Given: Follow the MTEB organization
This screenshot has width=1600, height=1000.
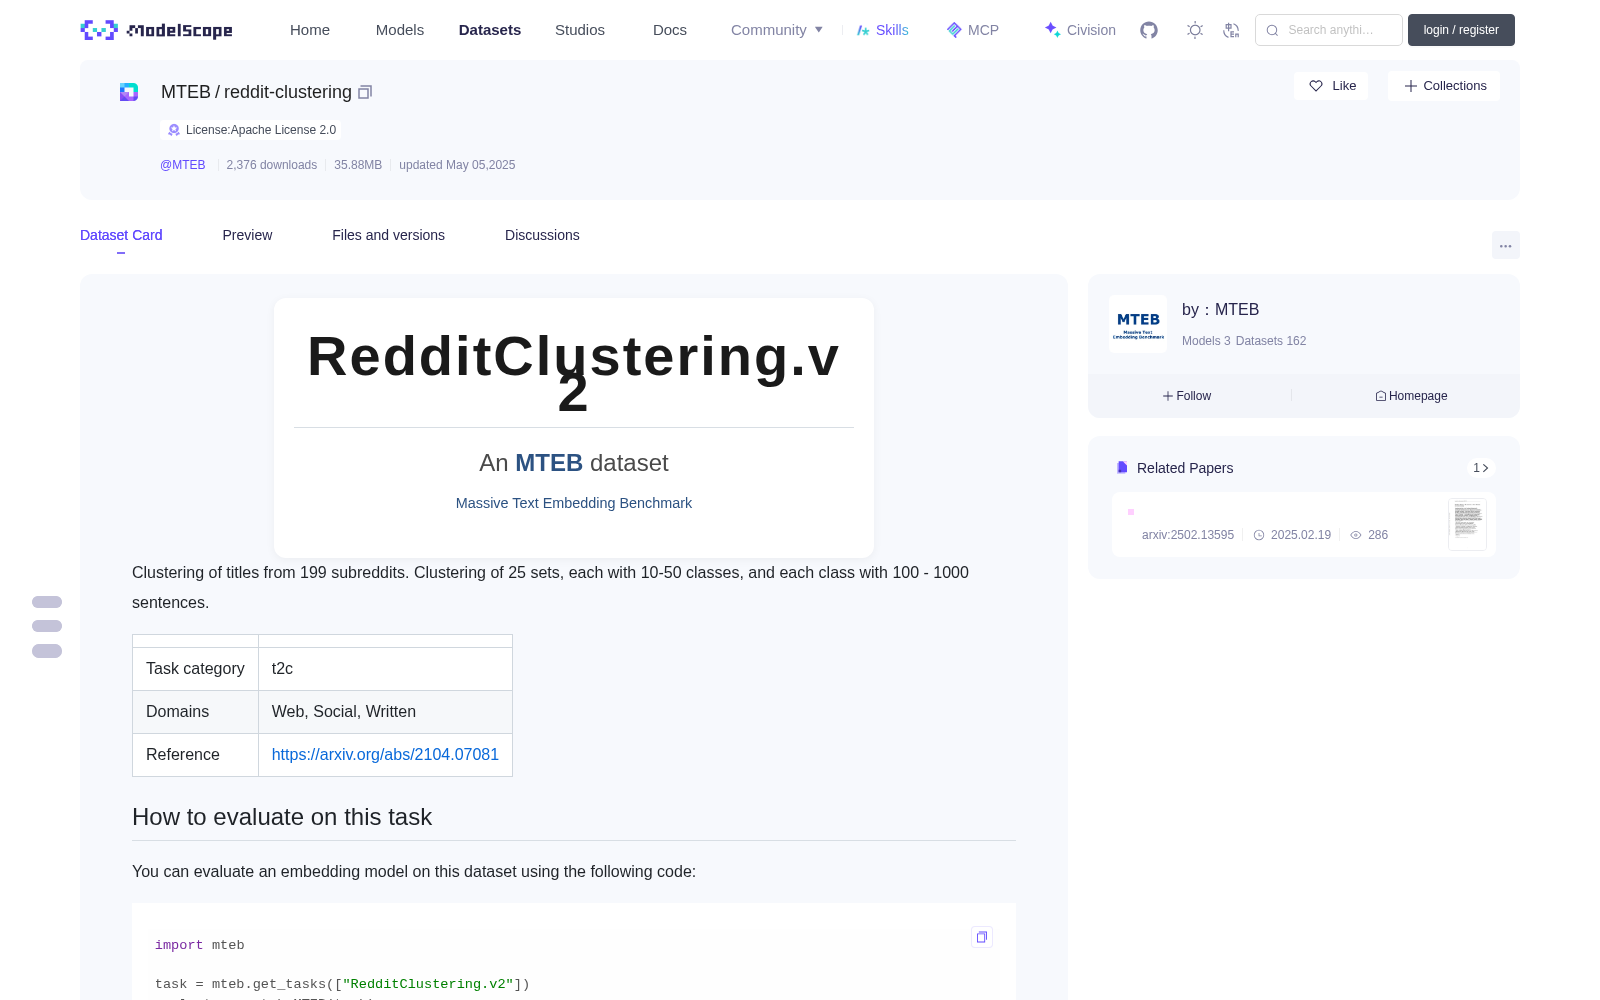Looking at the screenshot, I should (x=1187, y=396).
